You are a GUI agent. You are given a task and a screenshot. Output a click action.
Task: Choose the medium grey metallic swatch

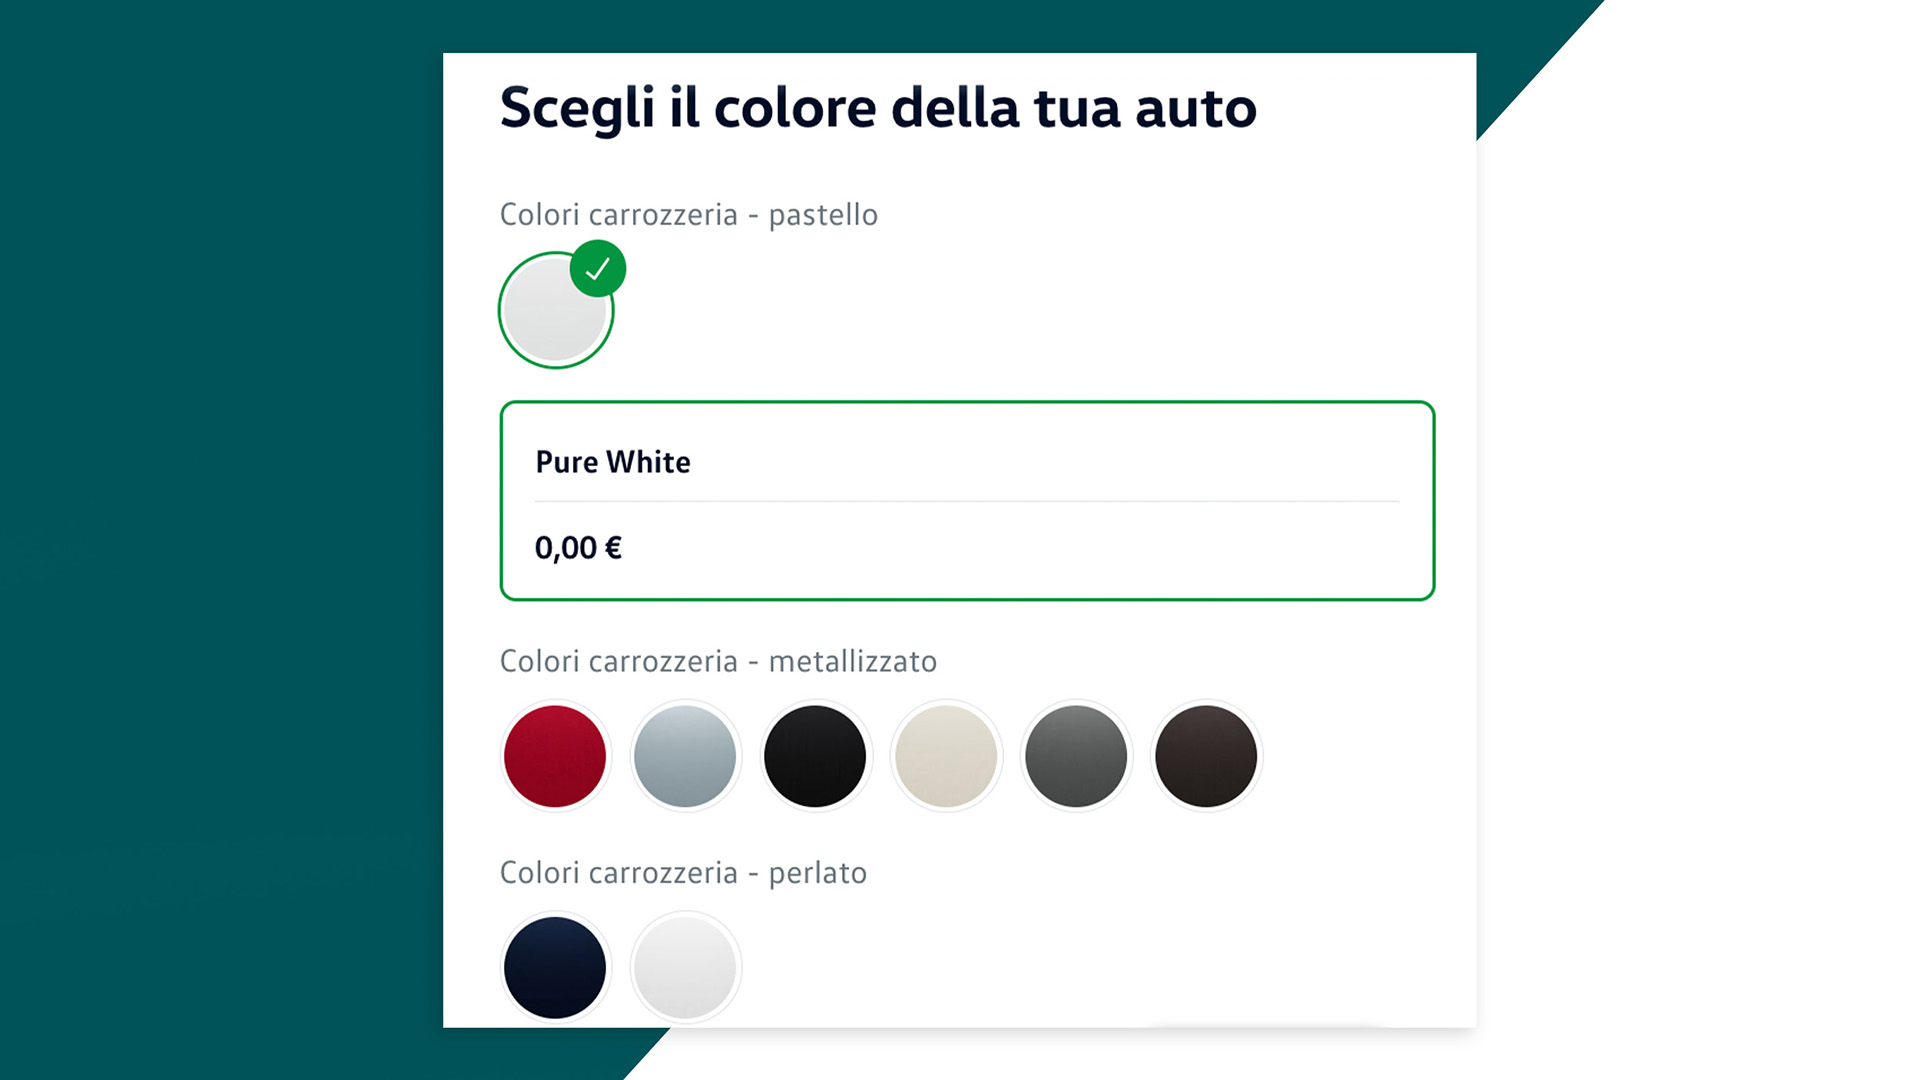pos(1076,756)
